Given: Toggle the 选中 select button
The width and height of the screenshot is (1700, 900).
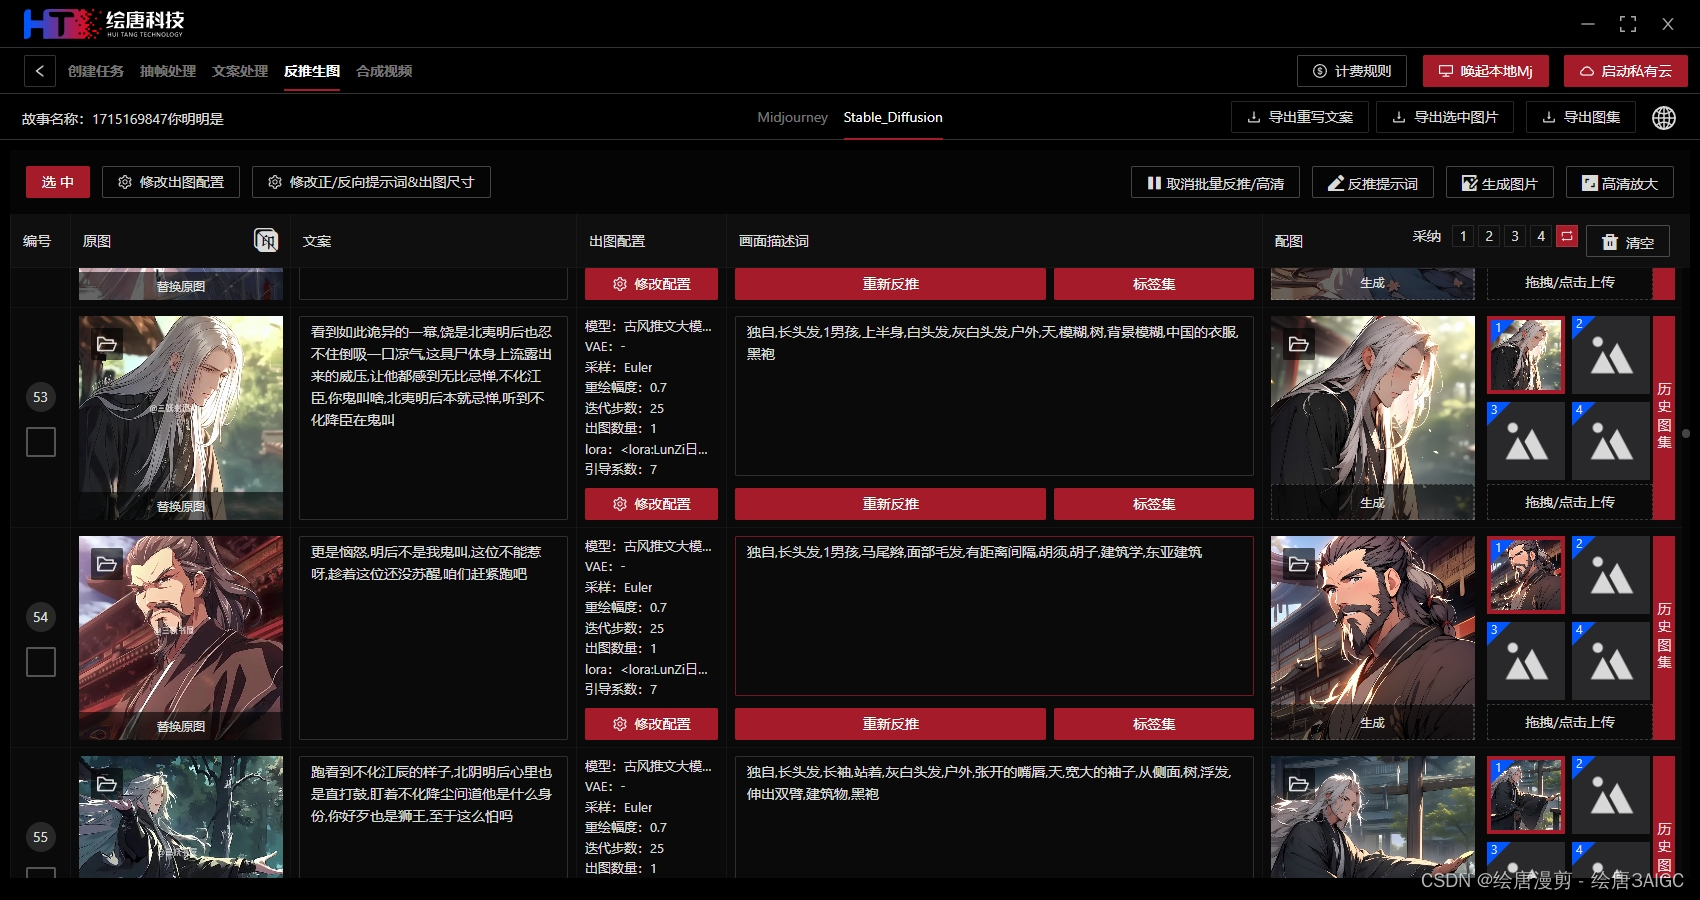Looking at the screenshot, I should 58,182.
